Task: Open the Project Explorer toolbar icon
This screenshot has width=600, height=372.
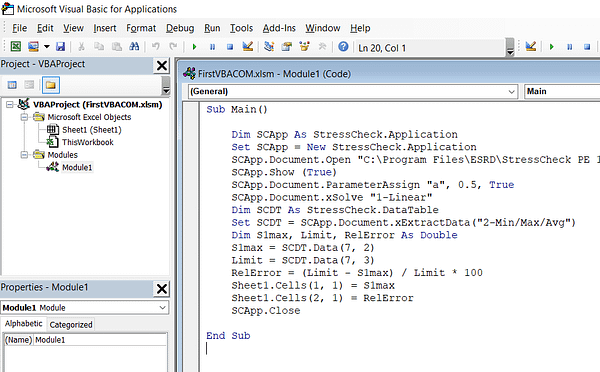Action: (269, 47)
